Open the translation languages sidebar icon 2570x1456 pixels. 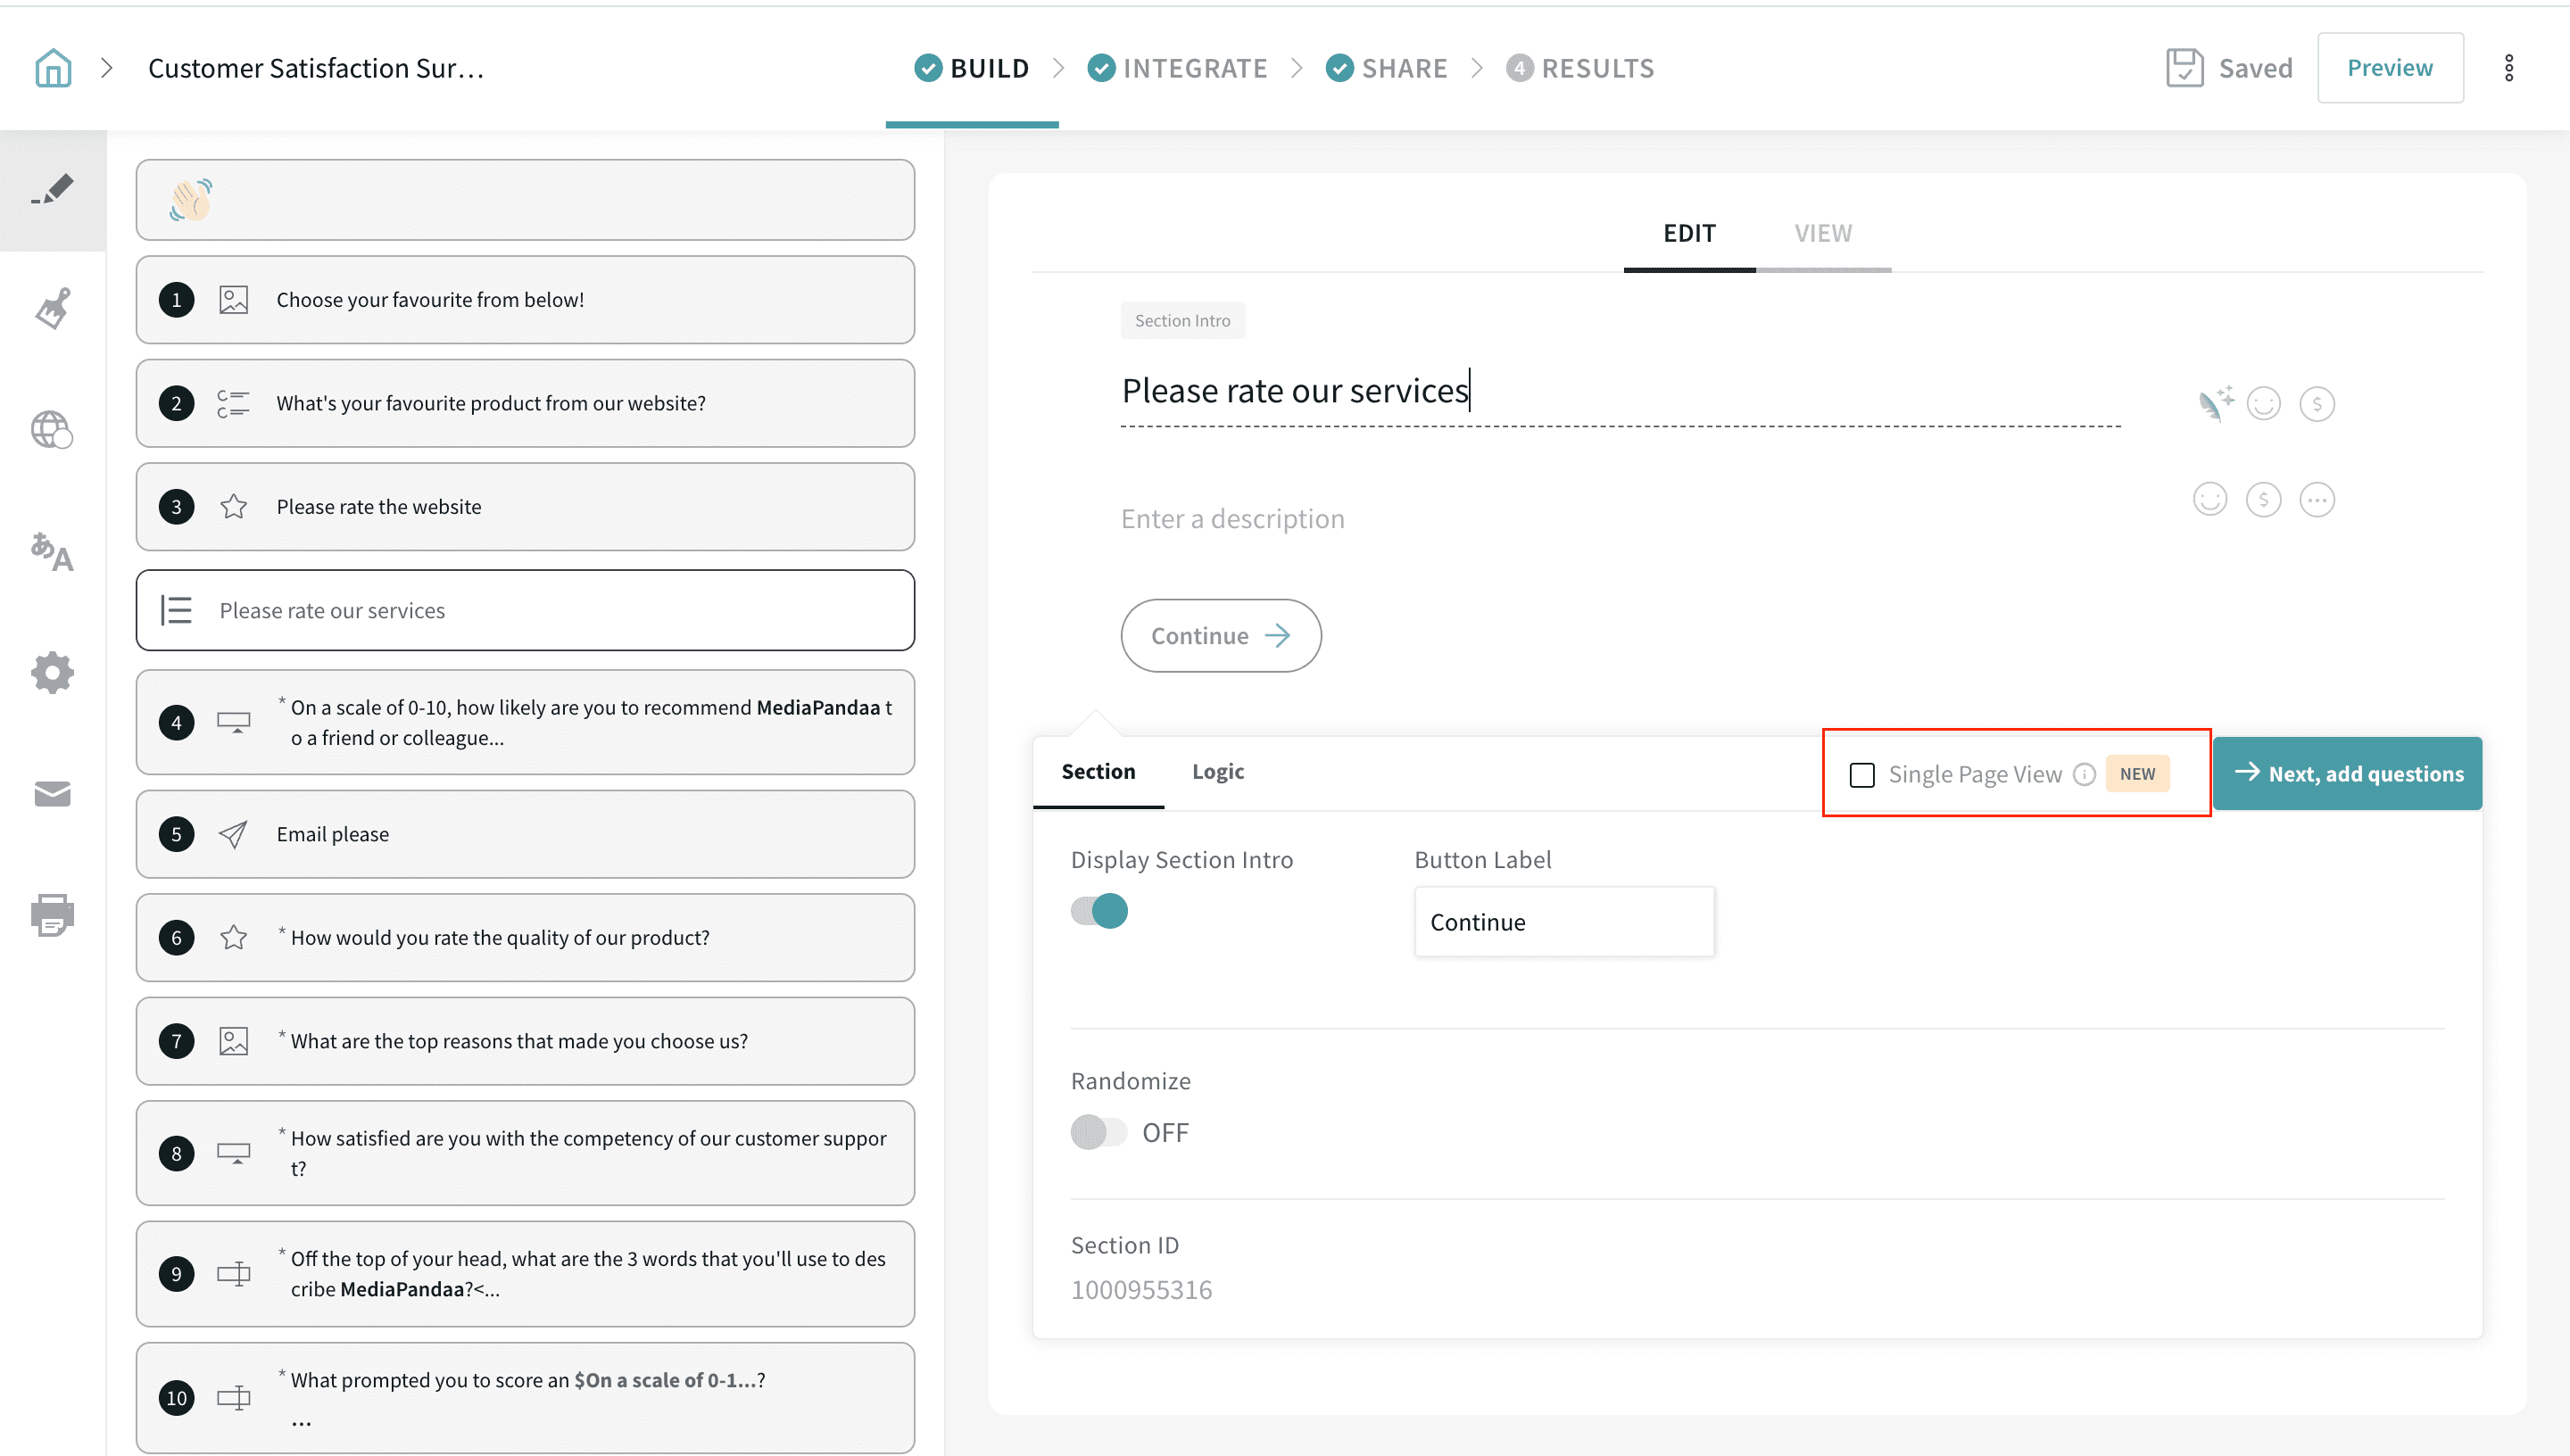53,552
